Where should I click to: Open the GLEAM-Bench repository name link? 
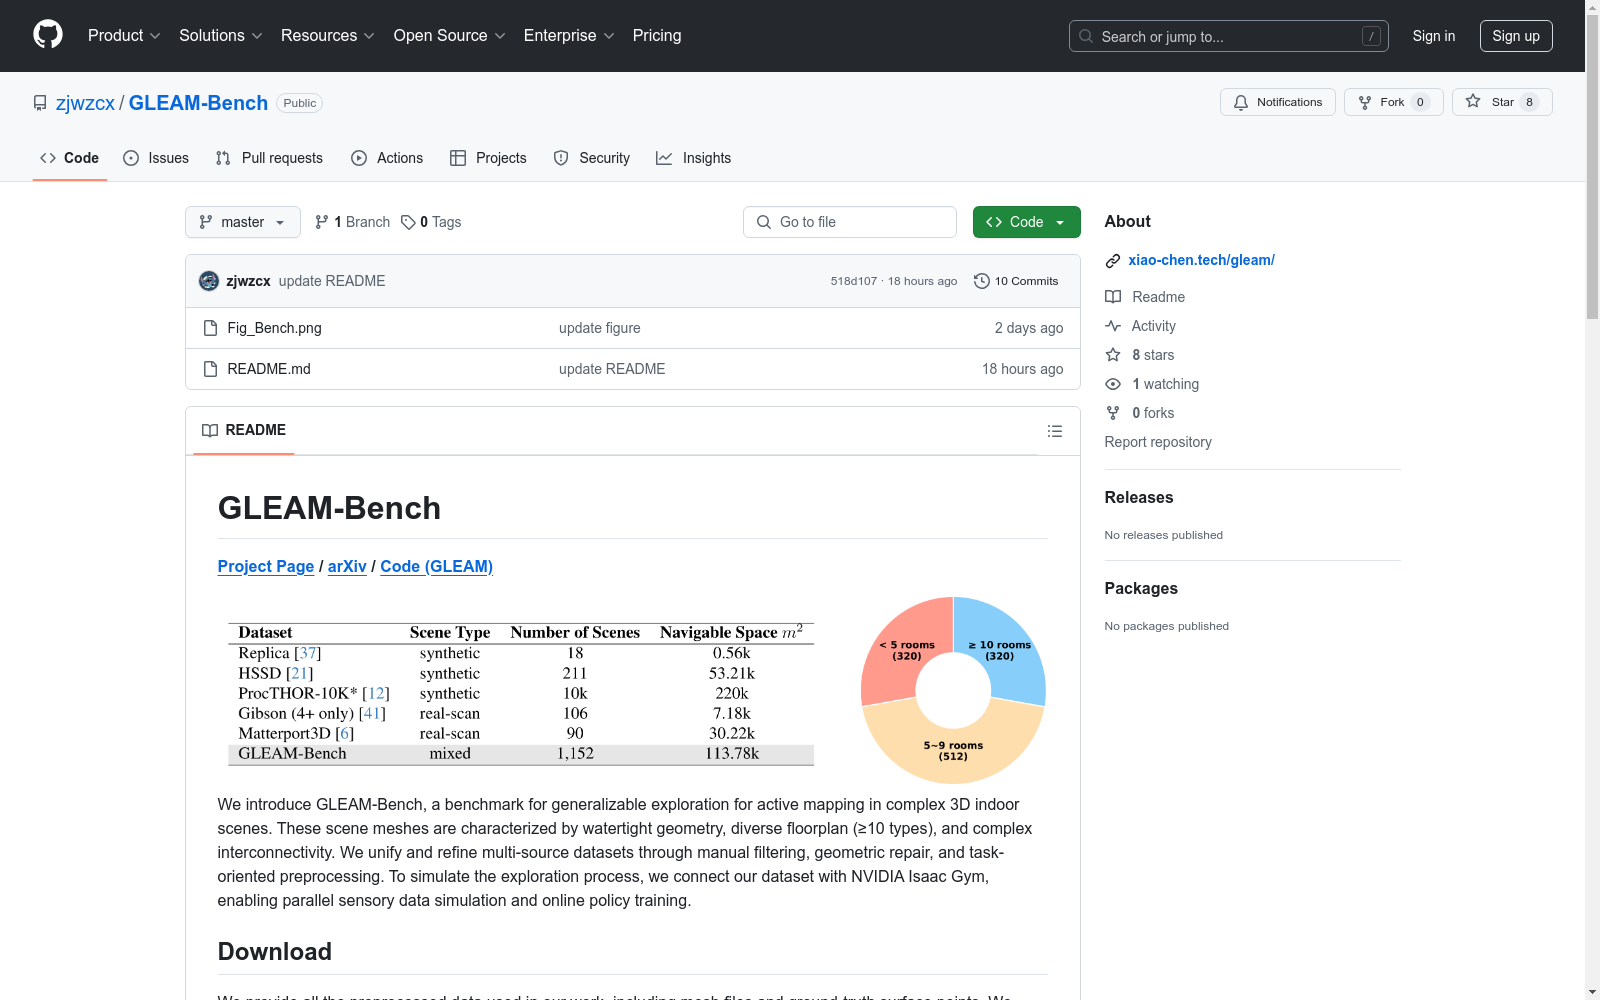(x=198, y=103)
